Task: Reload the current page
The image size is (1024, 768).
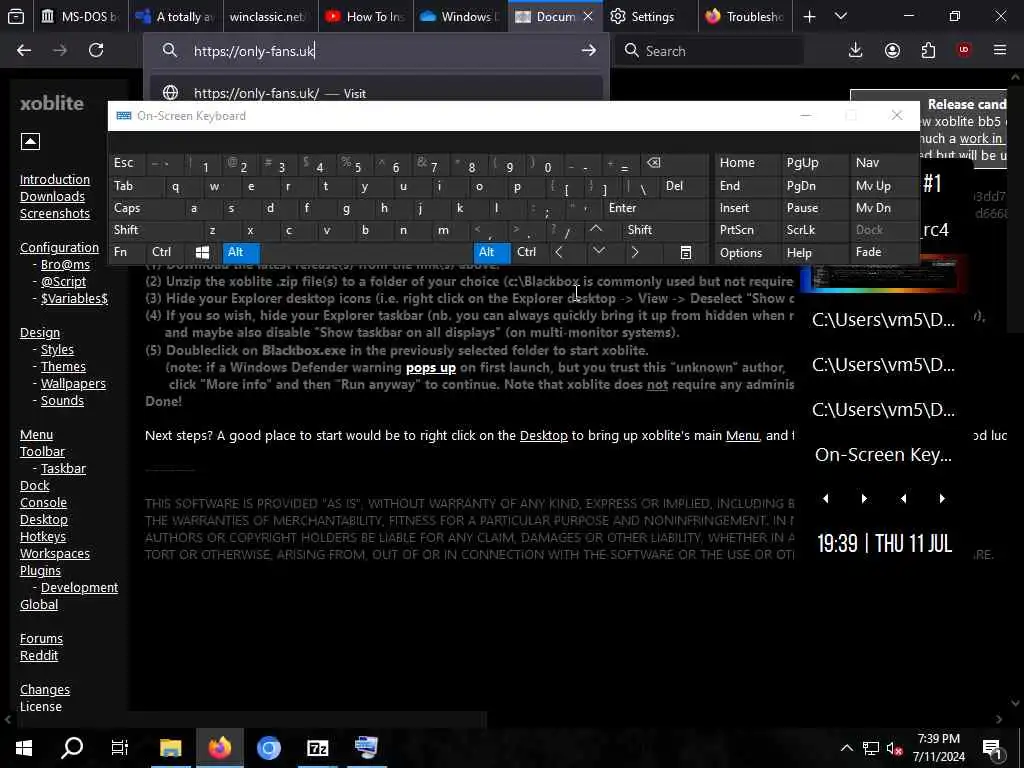Action: (96, 50)
